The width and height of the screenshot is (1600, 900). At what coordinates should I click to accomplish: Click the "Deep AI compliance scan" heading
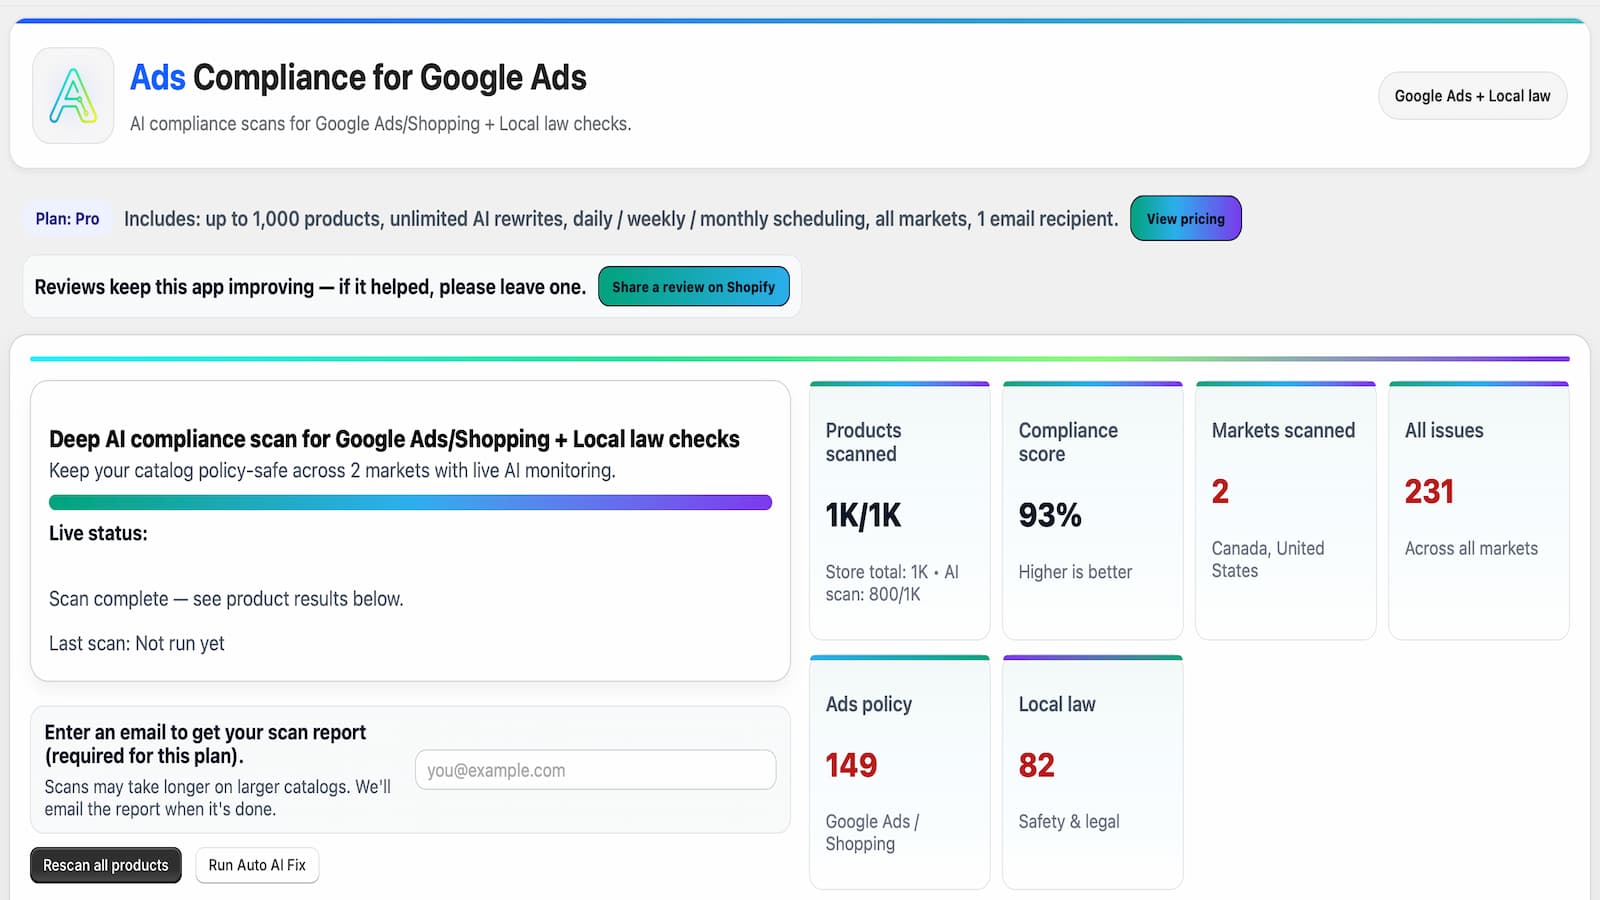pos(394,439)
